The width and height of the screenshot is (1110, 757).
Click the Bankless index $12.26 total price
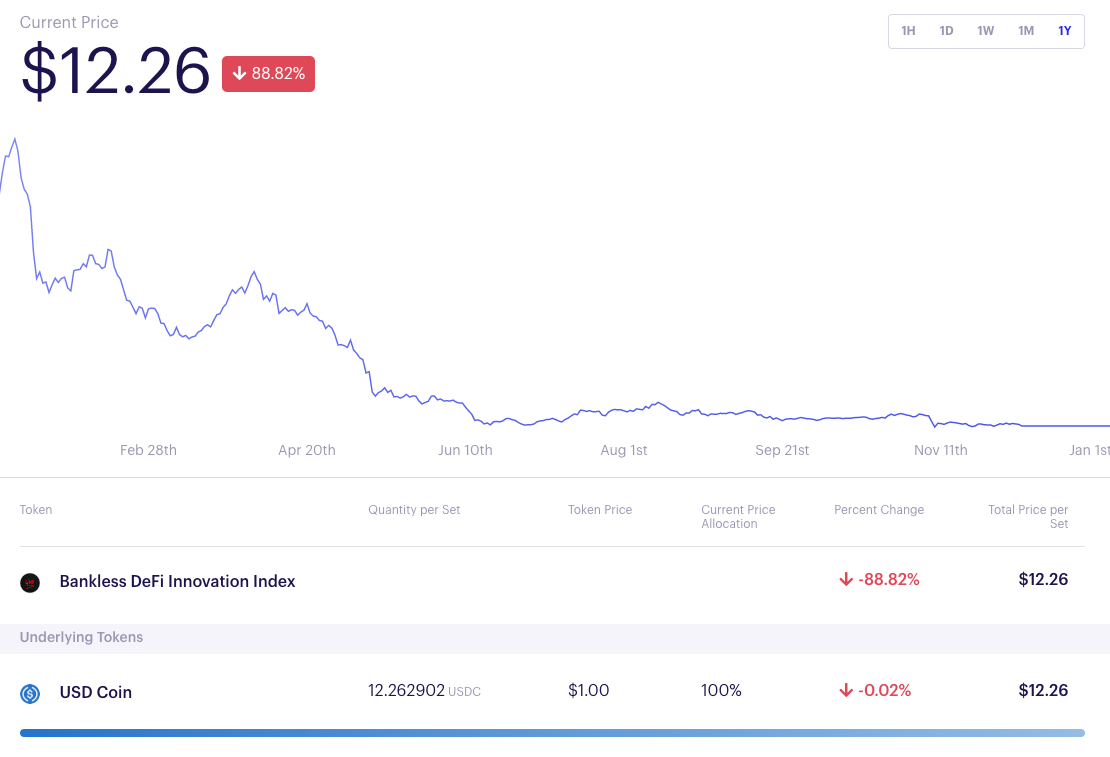(1043, 579)
